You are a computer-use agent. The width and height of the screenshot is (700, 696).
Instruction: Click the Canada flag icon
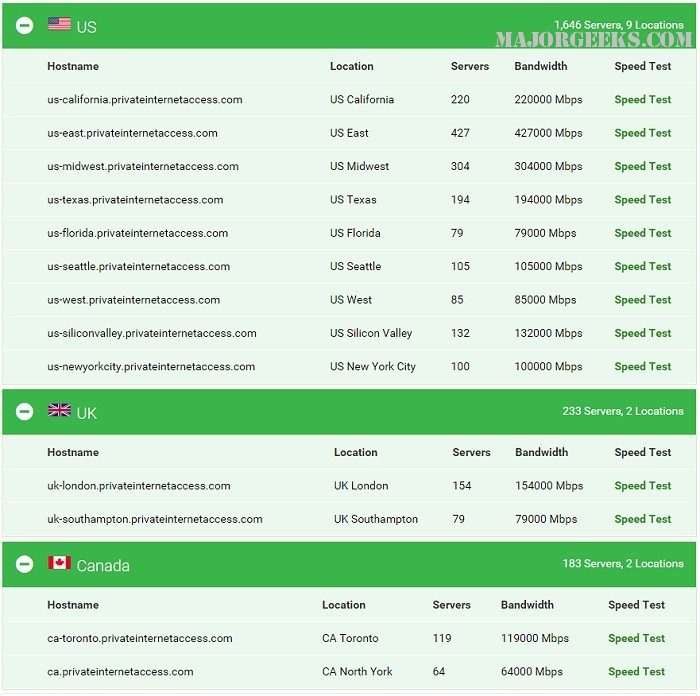click(x=59, y=563)
